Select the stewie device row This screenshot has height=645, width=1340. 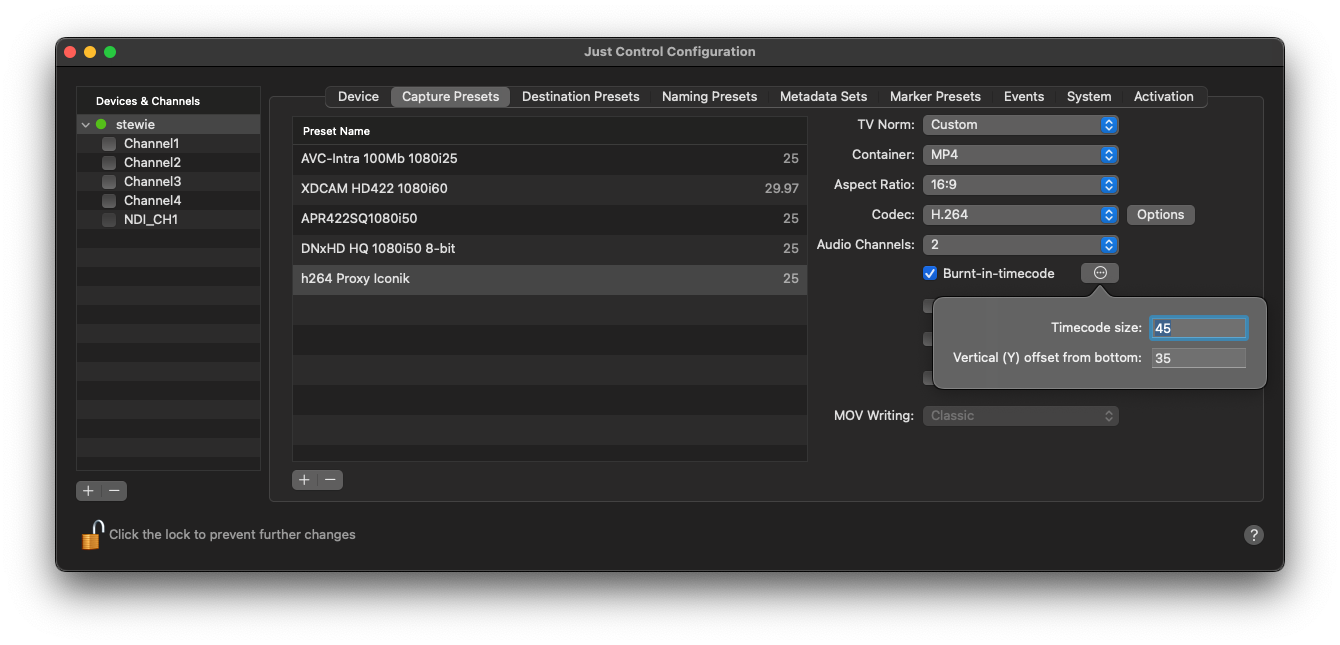pyautogui.click(x=168, y=125)
